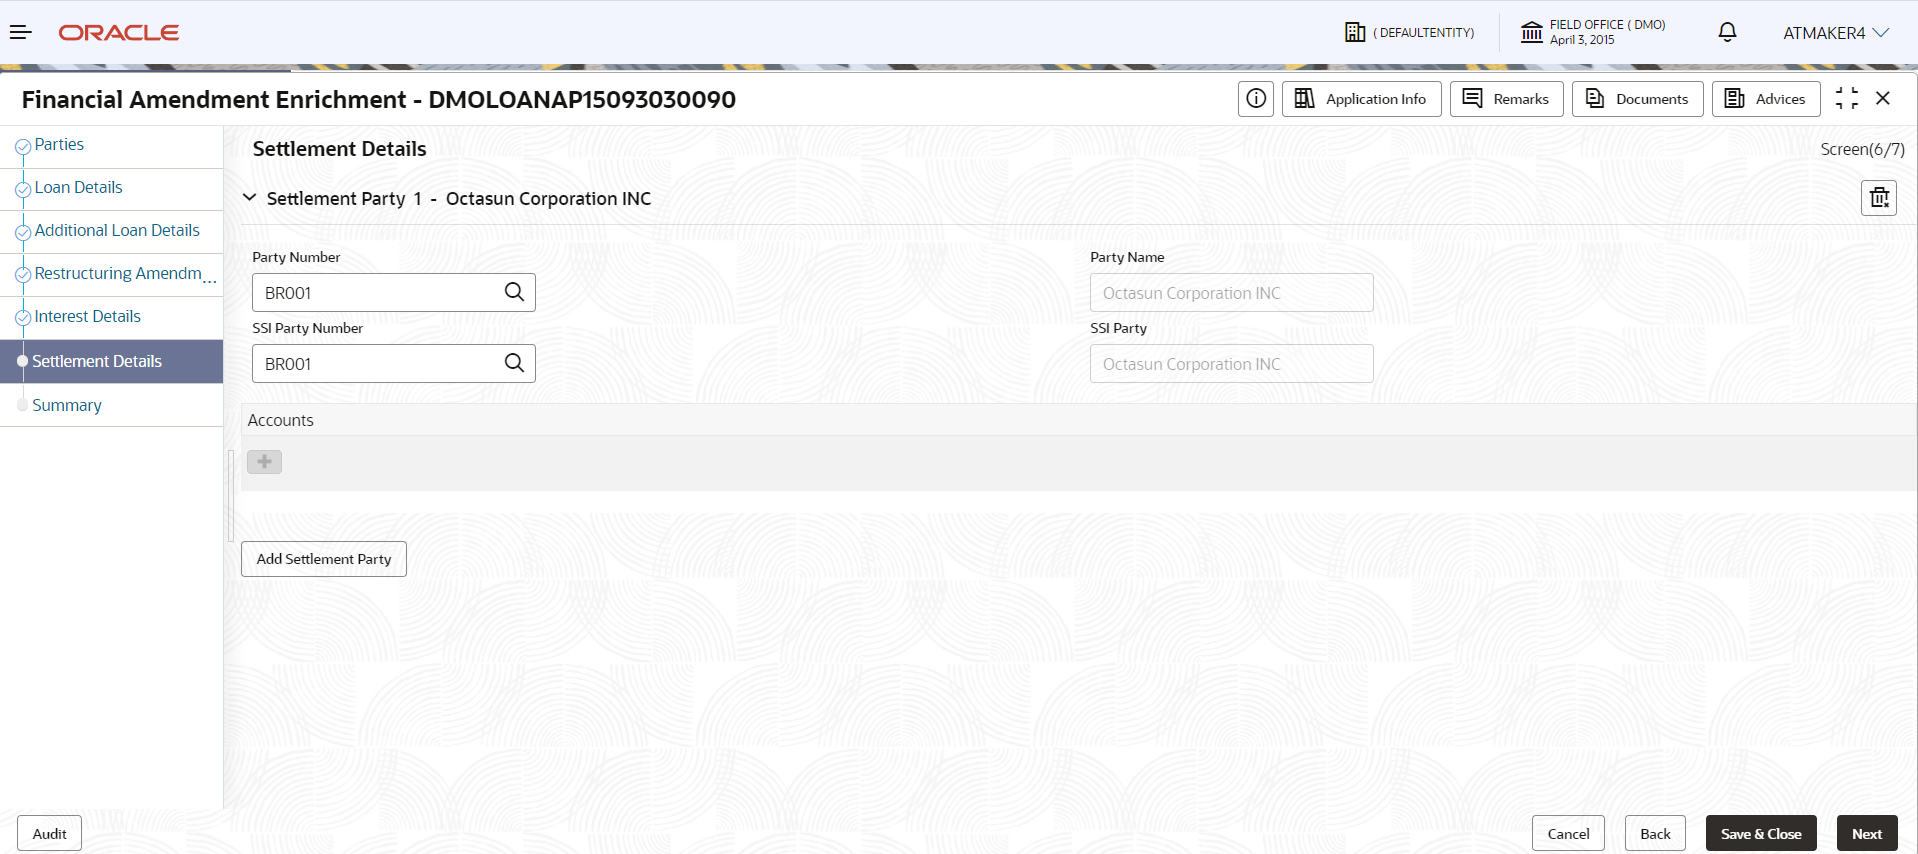Image resolution: width=1918 pixels, height=854 pixels.
Task: Click Save & Close
Action: coord(1761,834)
